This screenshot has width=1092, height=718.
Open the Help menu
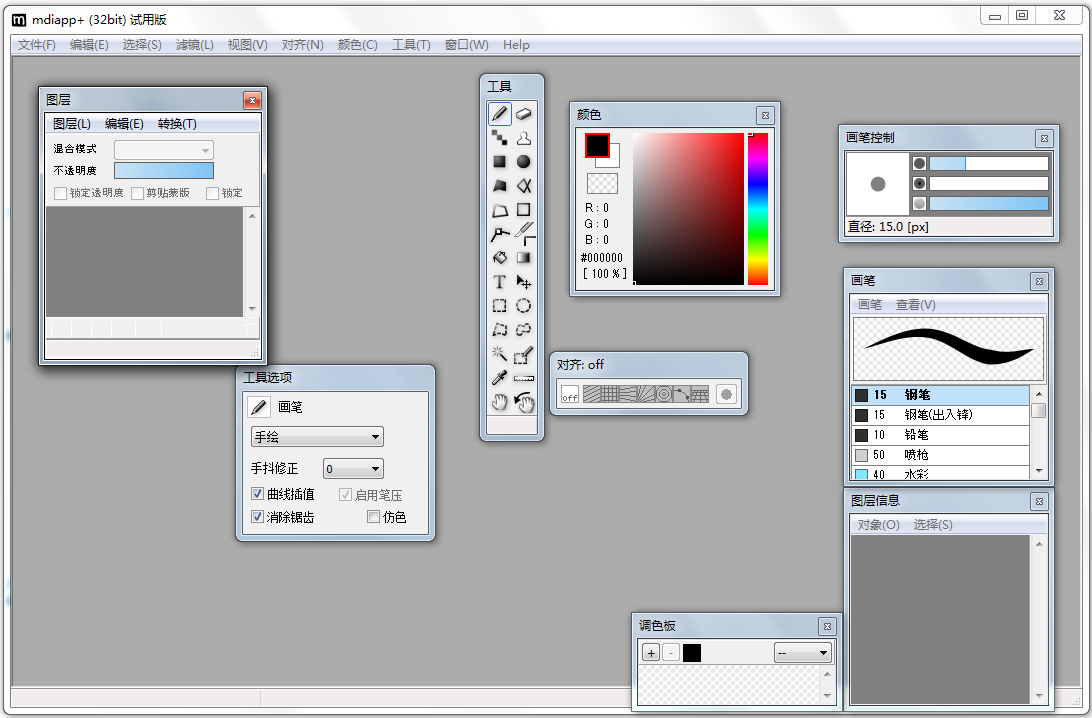[516, 45]
